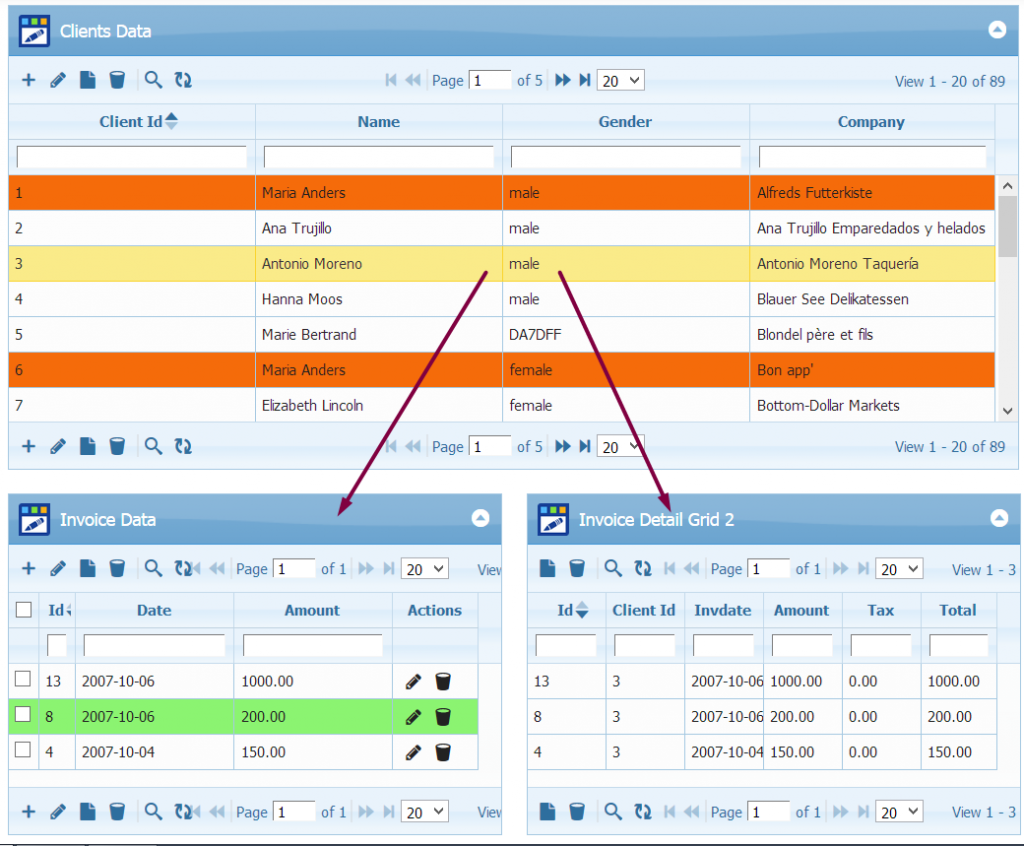Sort by the Company column header
1024x846 pixels.
pos(871,122)
